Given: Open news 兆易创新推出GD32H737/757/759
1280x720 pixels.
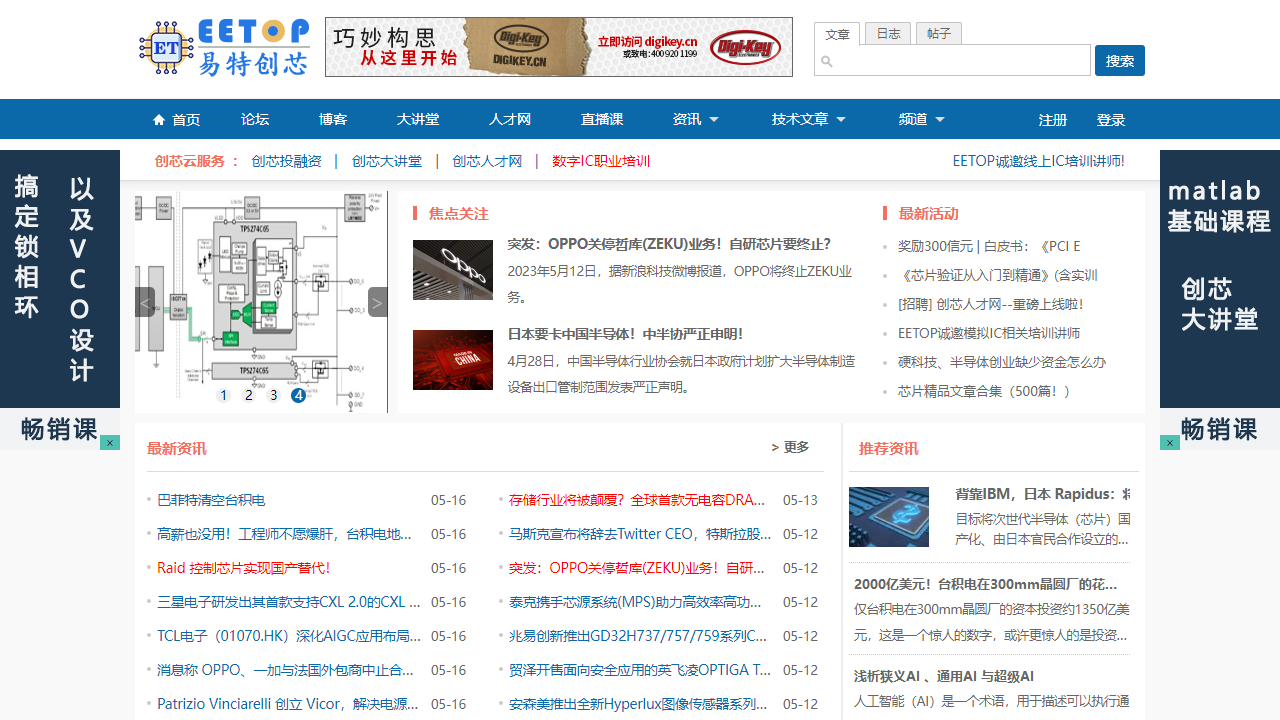Looking at the screenshot, I should point(638,636).
